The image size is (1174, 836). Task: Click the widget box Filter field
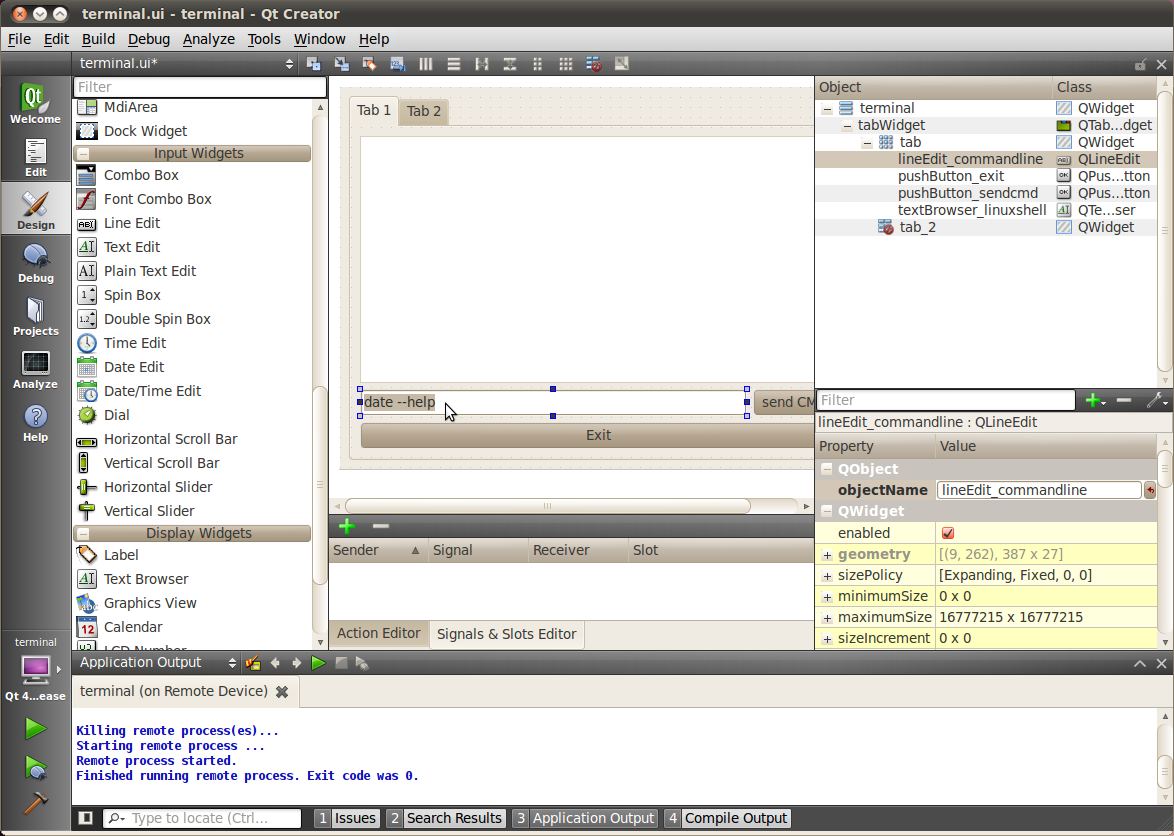pos(200,87)
